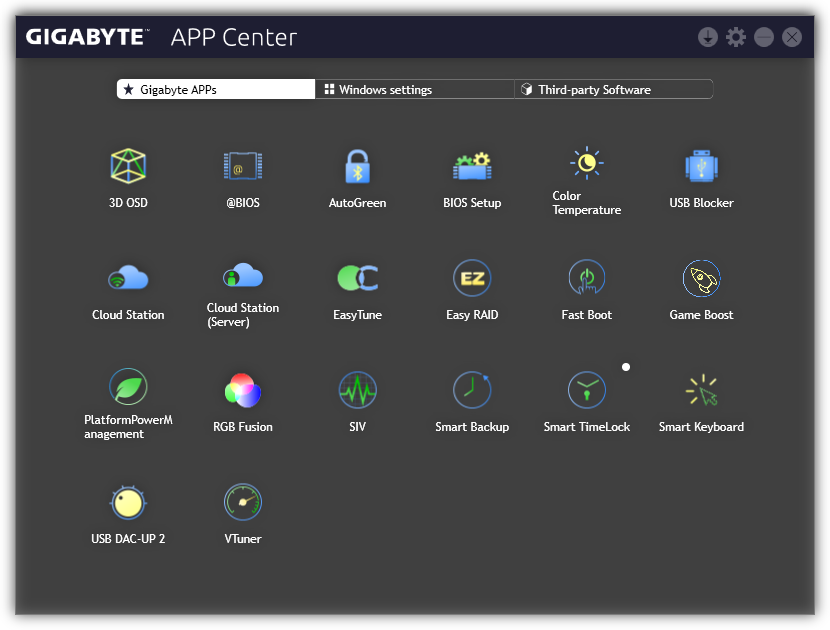Screen dimensions: 830x630
Task: Open the Third-party Software tab
Action: click(x=614, y=89)
